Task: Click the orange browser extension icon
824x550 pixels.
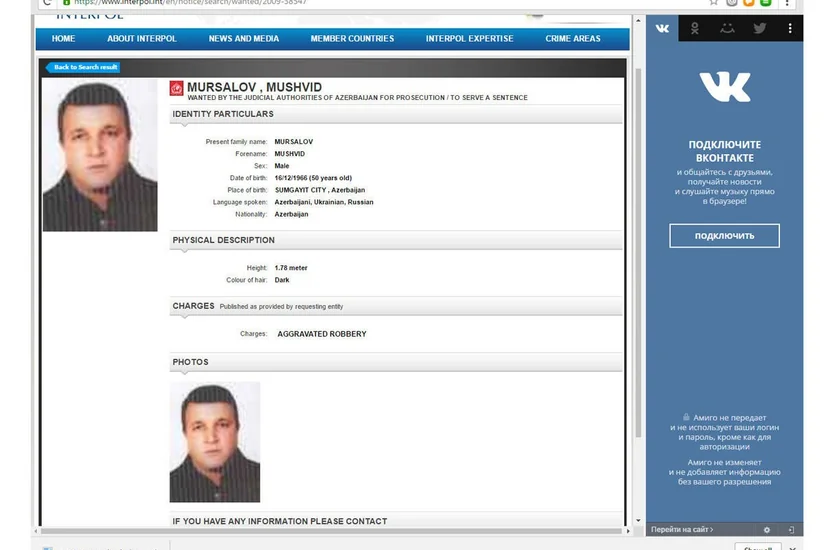Action: 749,3
